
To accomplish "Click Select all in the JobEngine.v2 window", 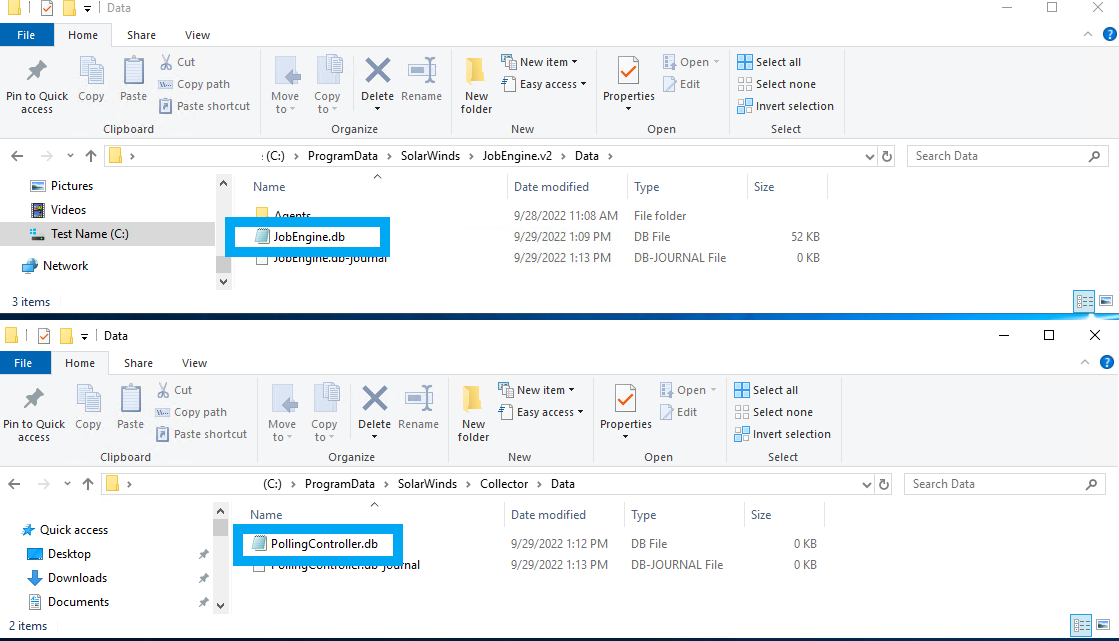I will pos(769,62).
